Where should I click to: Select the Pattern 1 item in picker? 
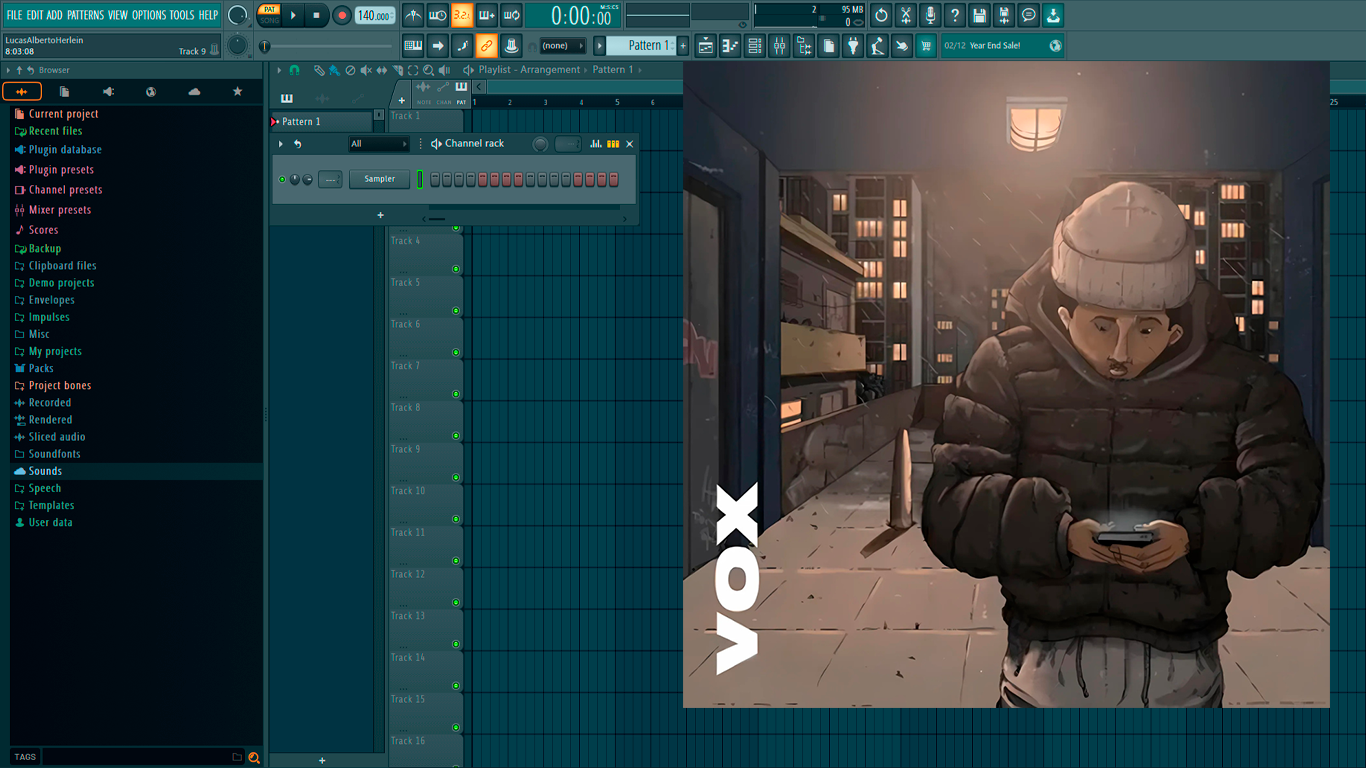[322, 121]
